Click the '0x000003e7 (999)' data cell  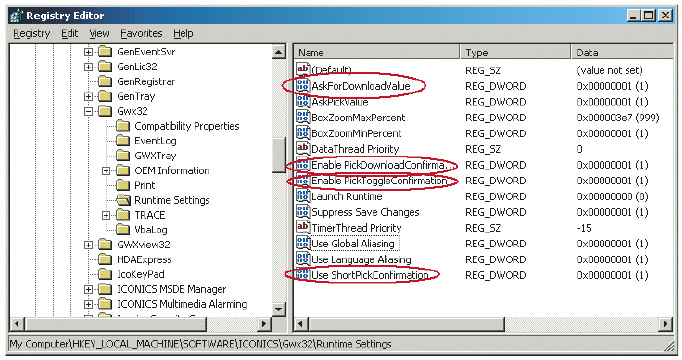pos(618,117)
